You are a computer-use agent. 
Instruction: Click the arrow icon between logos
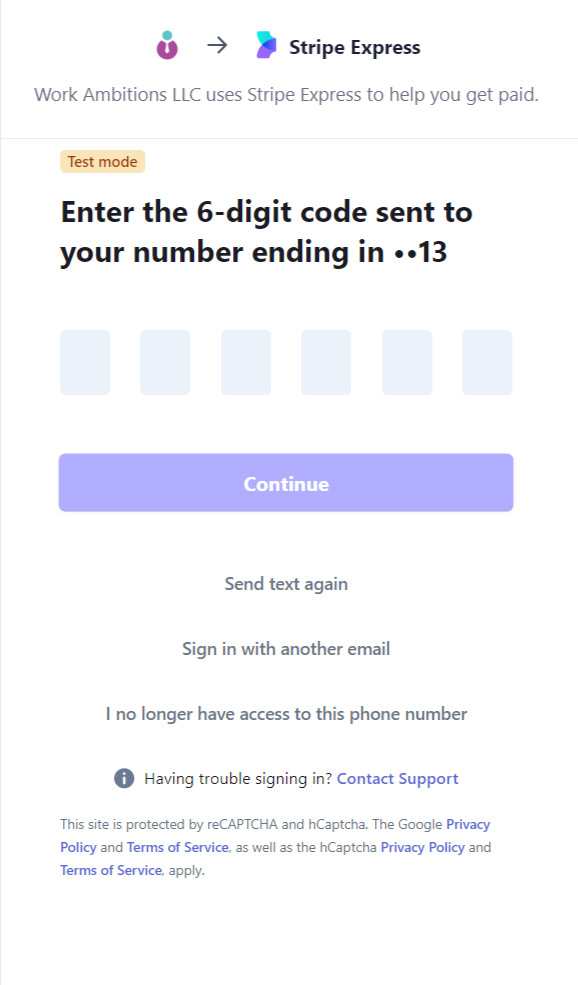217,45
